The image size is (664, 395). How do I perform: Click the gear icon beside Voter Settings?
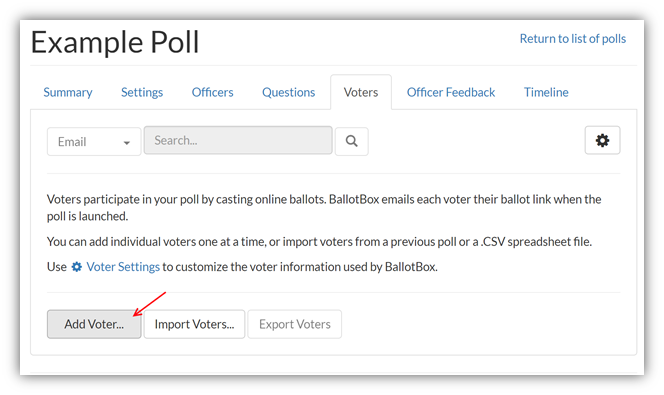coord(77,267)
